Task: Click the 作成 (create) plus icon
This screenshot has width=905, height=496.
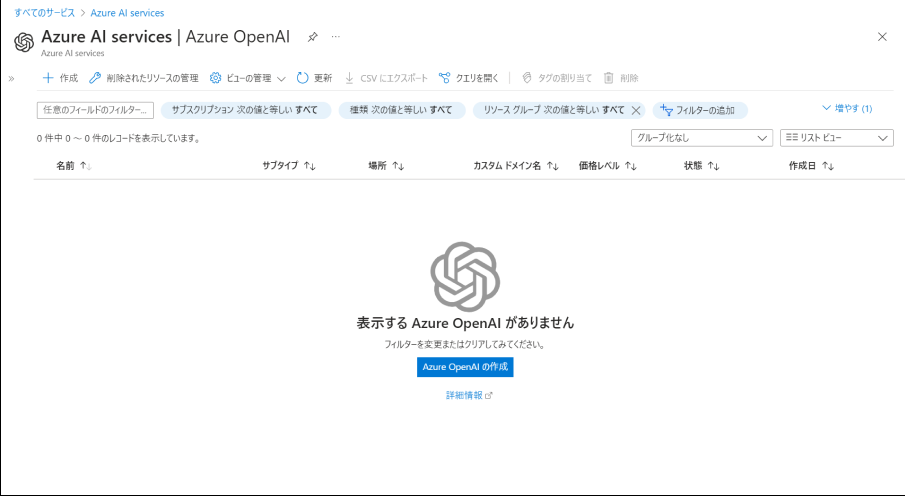Action: click(47, 78)
